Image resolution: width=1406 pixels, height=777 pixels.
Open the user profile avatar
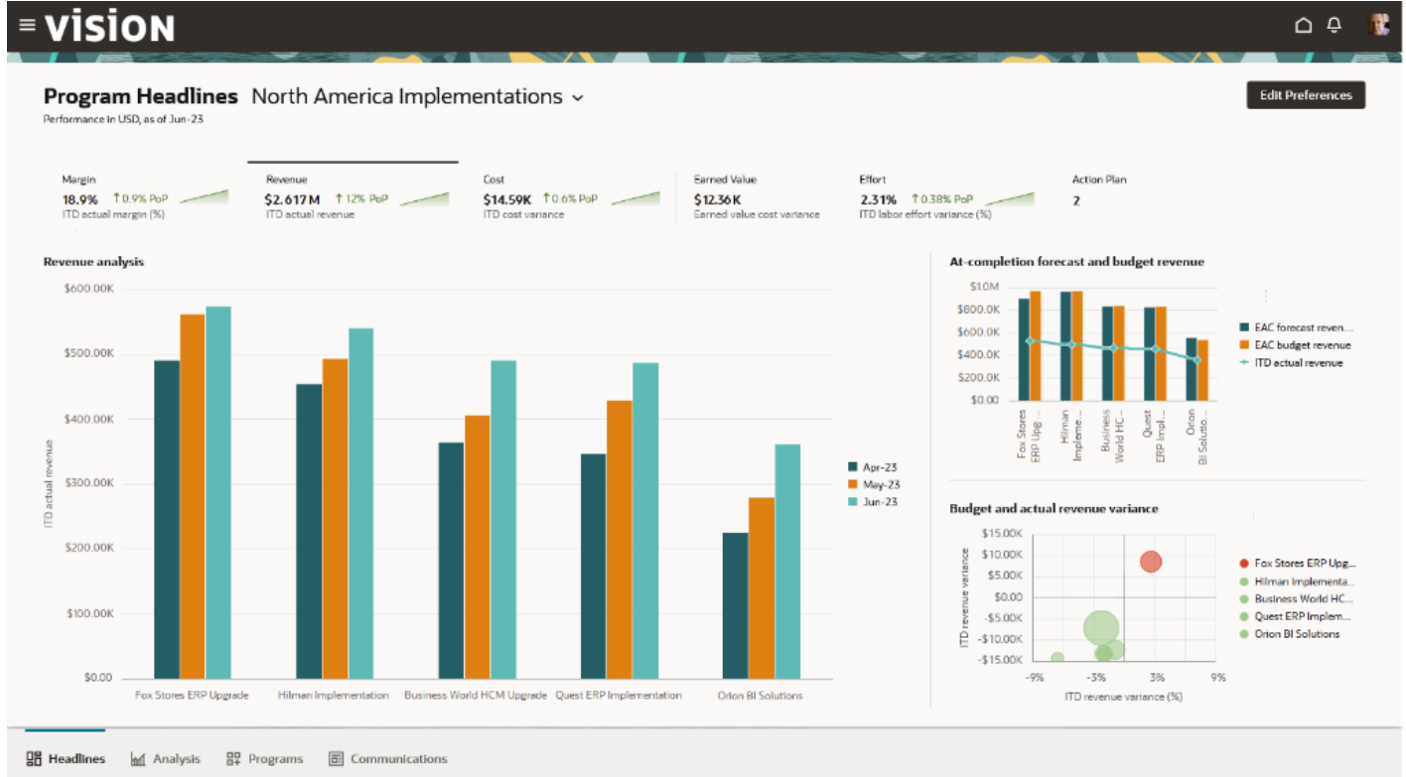pos(1379,25)
